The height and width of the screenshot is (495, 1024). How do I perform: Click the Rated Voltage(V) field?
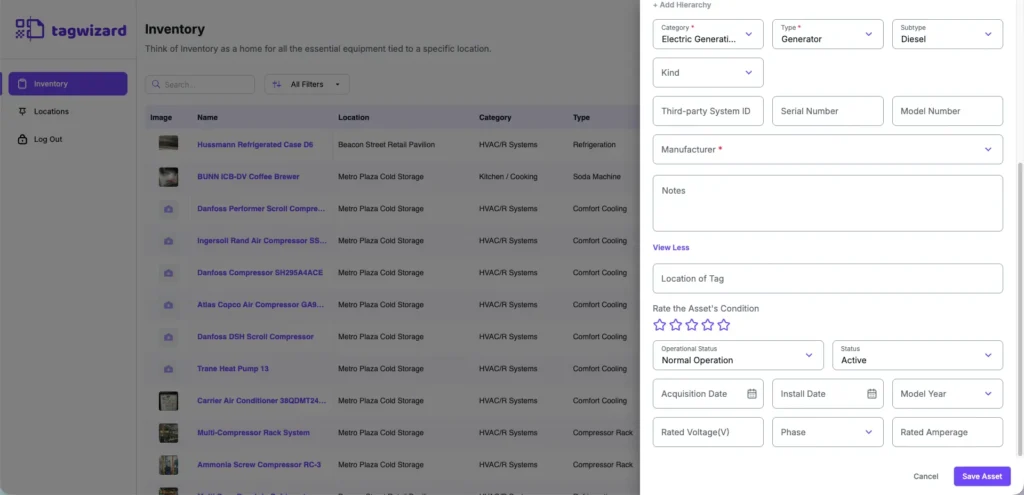(x=708, y=432)
